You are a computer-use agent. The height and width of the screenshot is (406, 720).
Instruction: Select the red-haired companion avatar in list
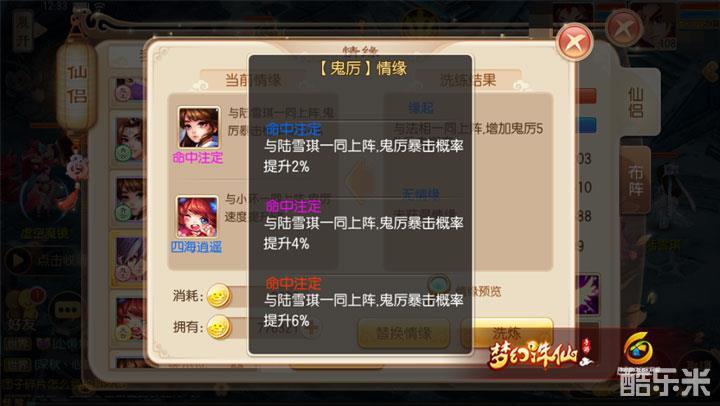[129, 320]
